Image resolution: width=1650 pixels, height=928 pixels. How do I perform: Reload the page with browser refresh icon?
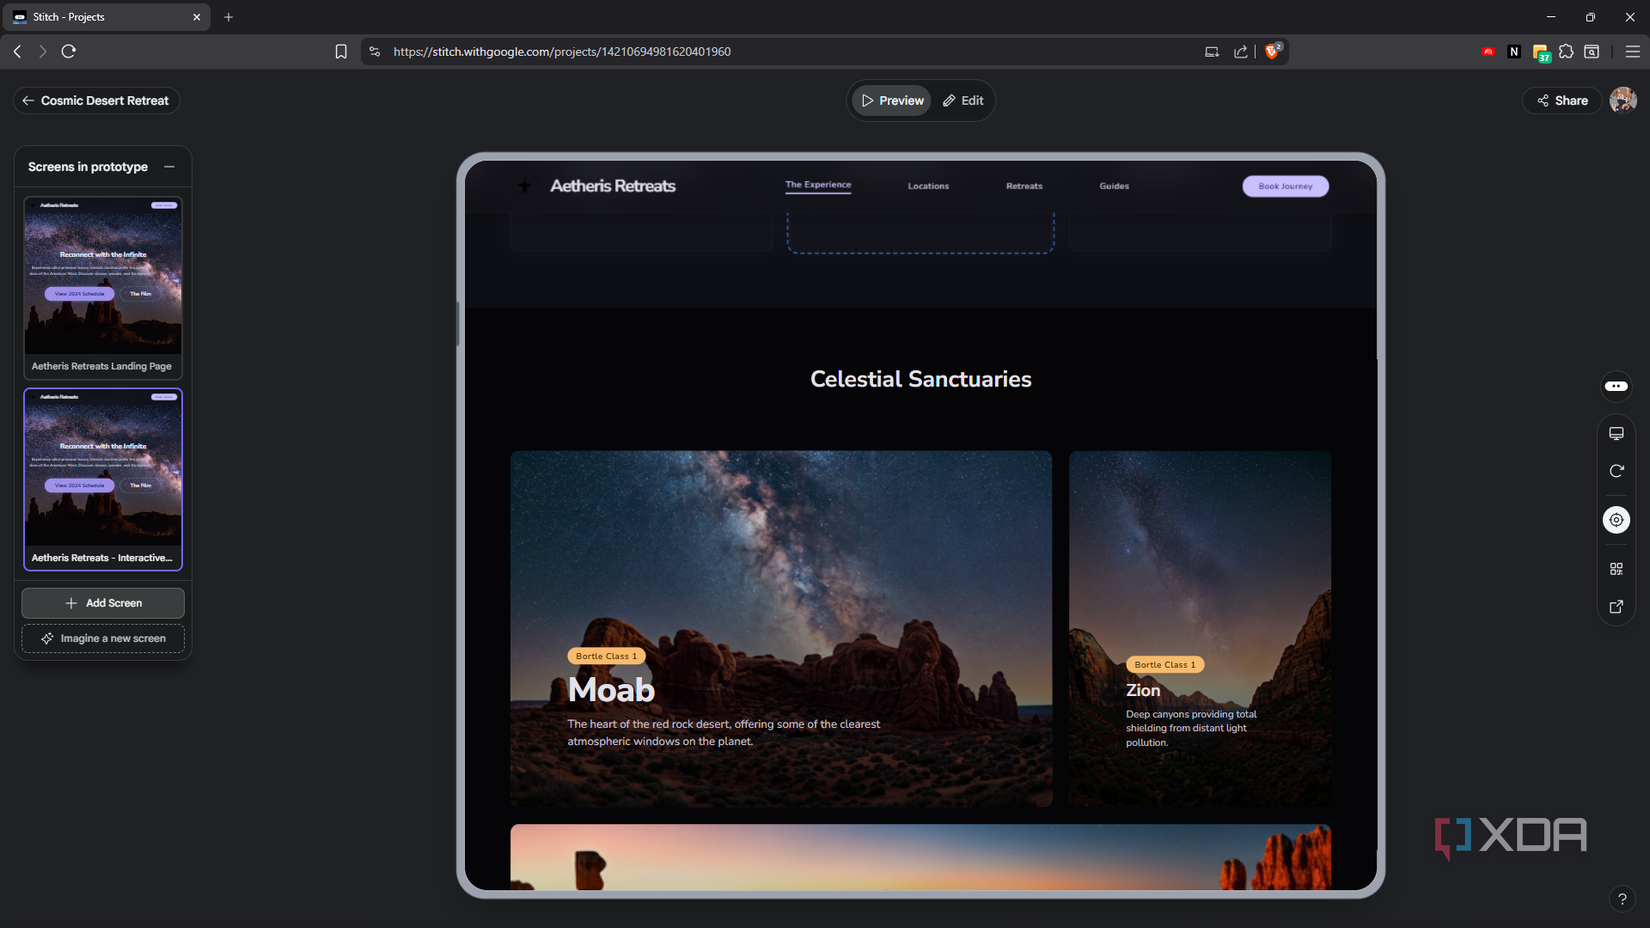(x=68, y=51)
